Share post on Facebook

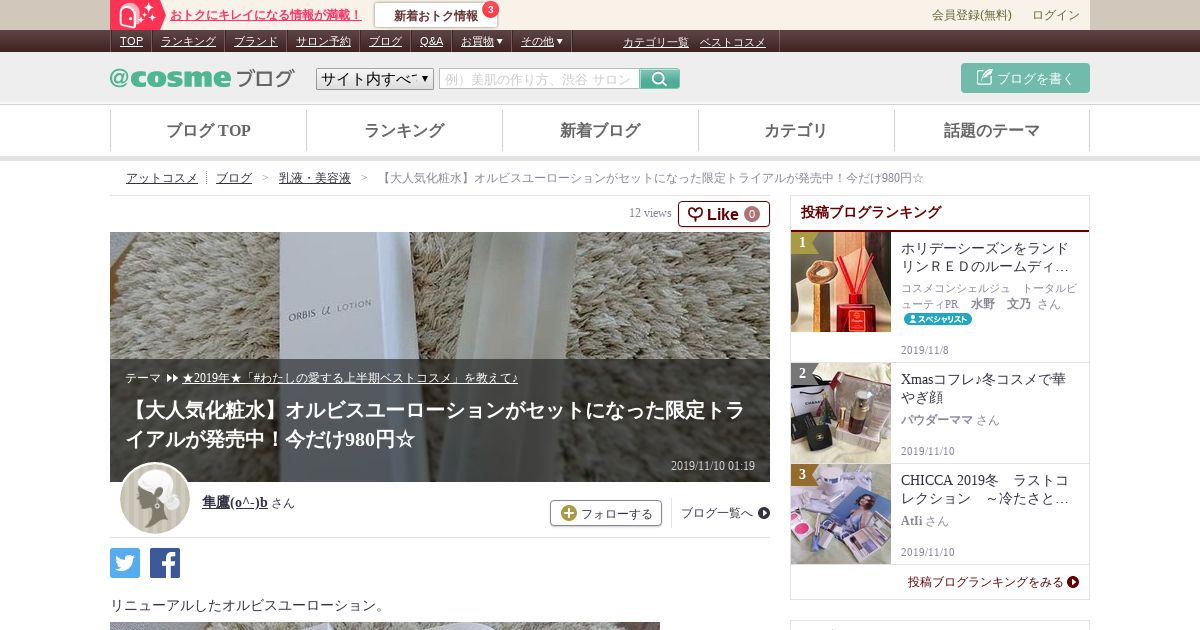pyautogui.click(x=165, y=563)
